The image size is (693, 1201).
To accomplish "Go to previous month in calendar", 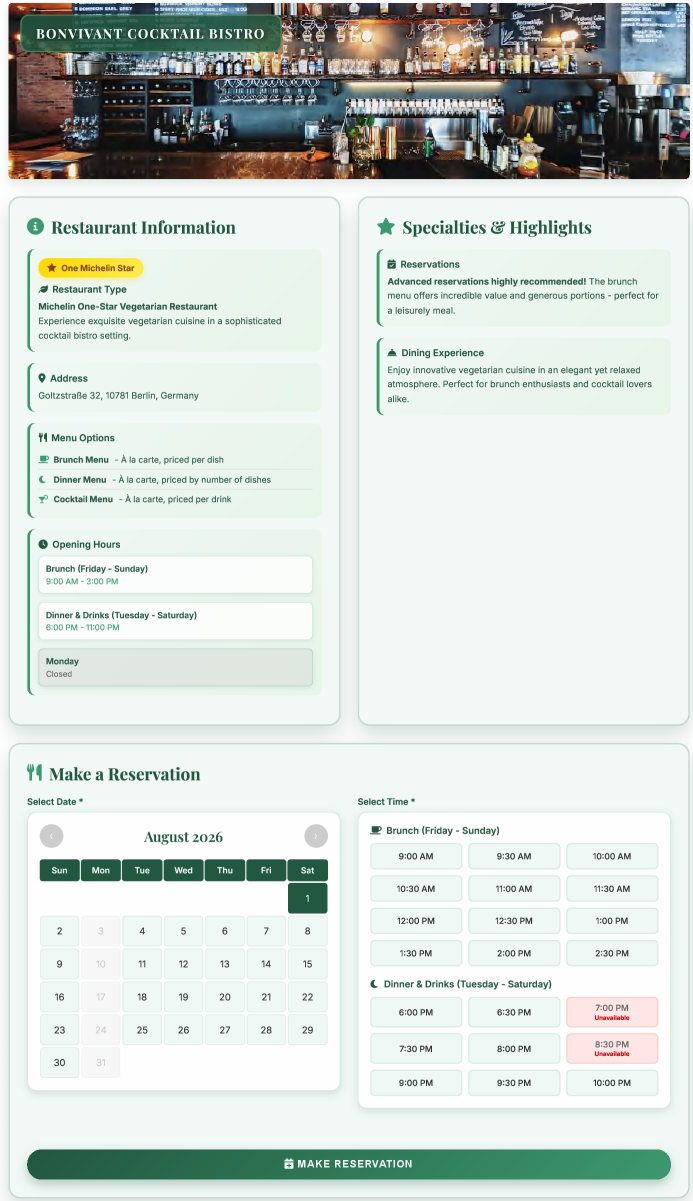I will 51,836.
